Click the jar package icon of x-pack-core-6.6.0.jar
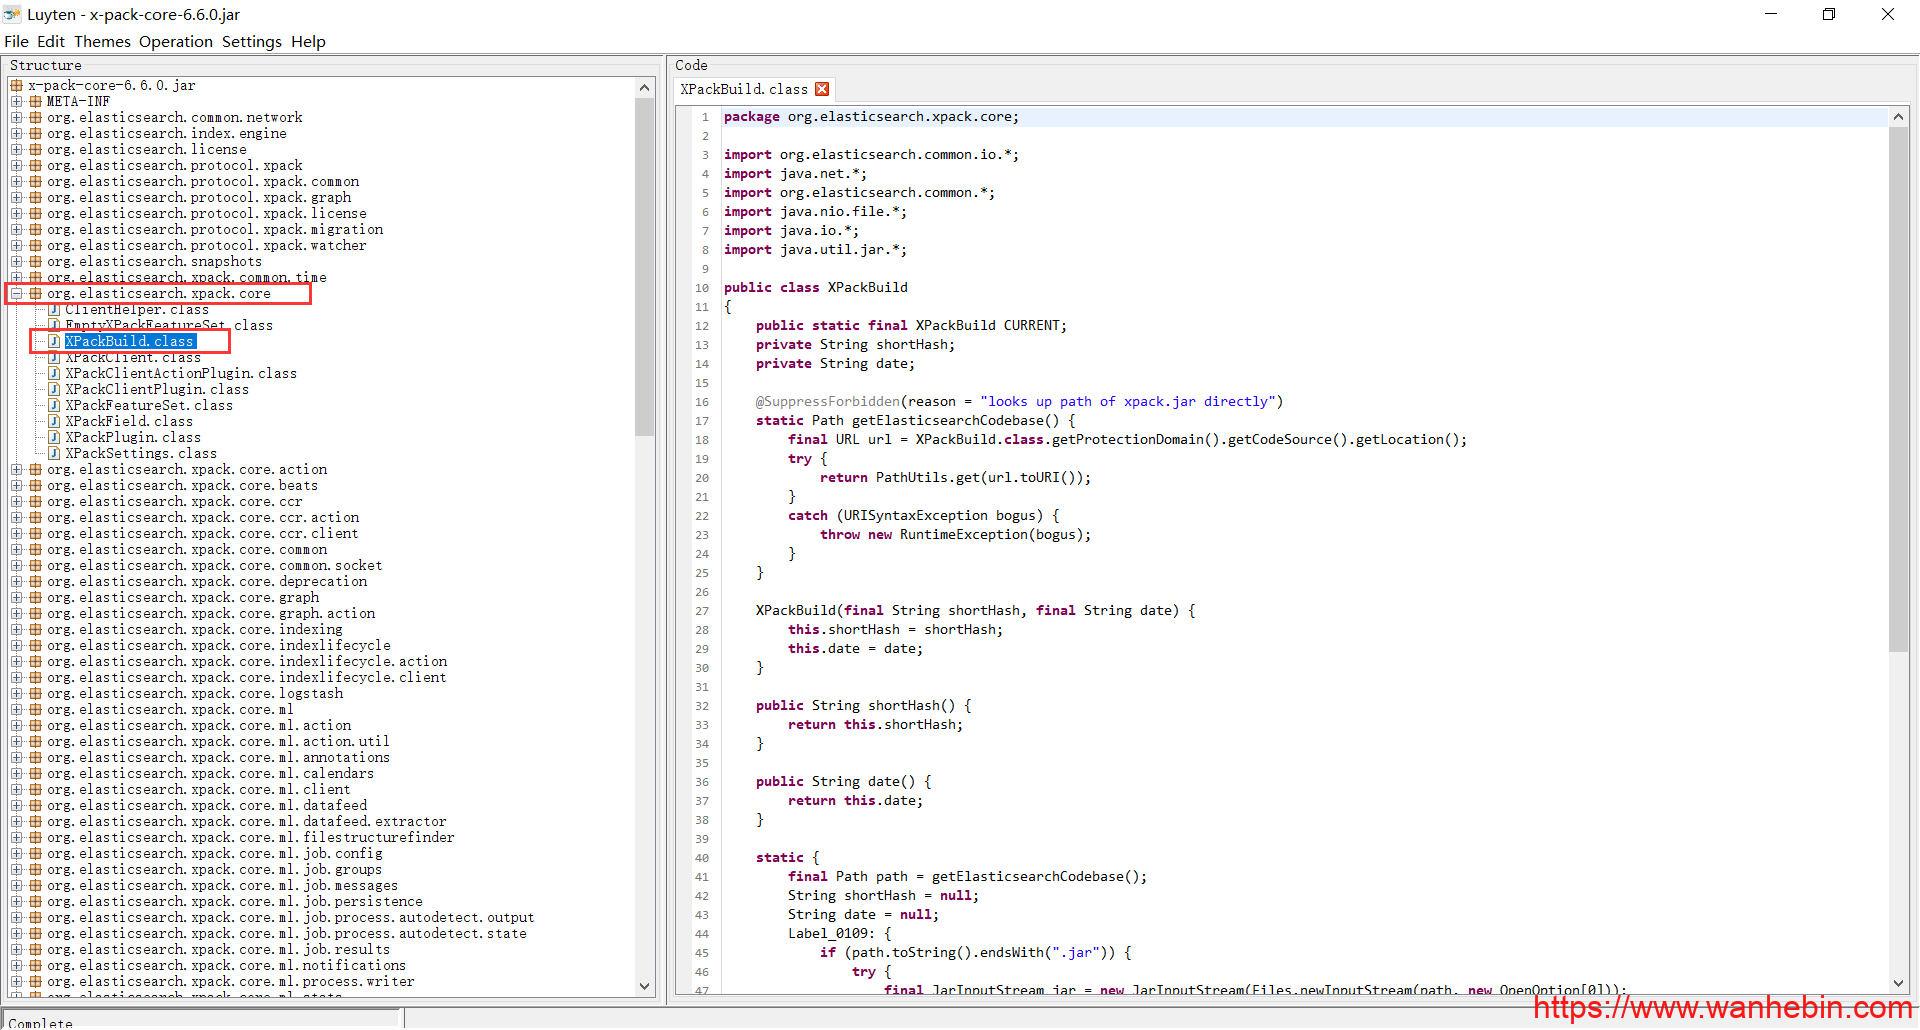1920x1030 pixels. point(17,86)
